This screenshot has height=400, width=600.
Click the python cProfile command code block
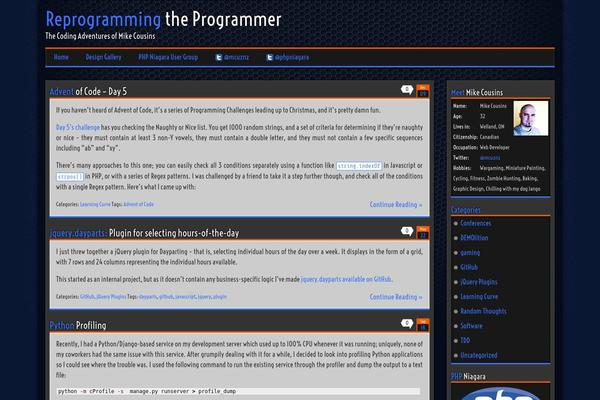click(x=238, y=391)
